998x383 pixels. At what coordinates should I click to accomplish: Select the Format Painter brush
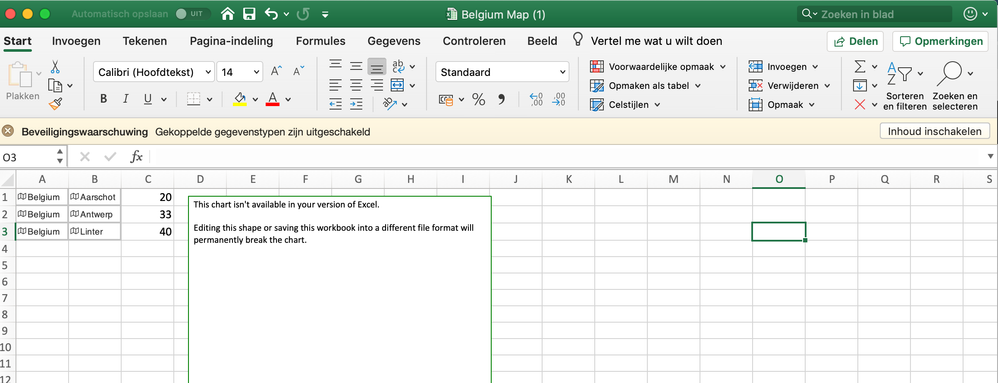click(x=55, y=104)
